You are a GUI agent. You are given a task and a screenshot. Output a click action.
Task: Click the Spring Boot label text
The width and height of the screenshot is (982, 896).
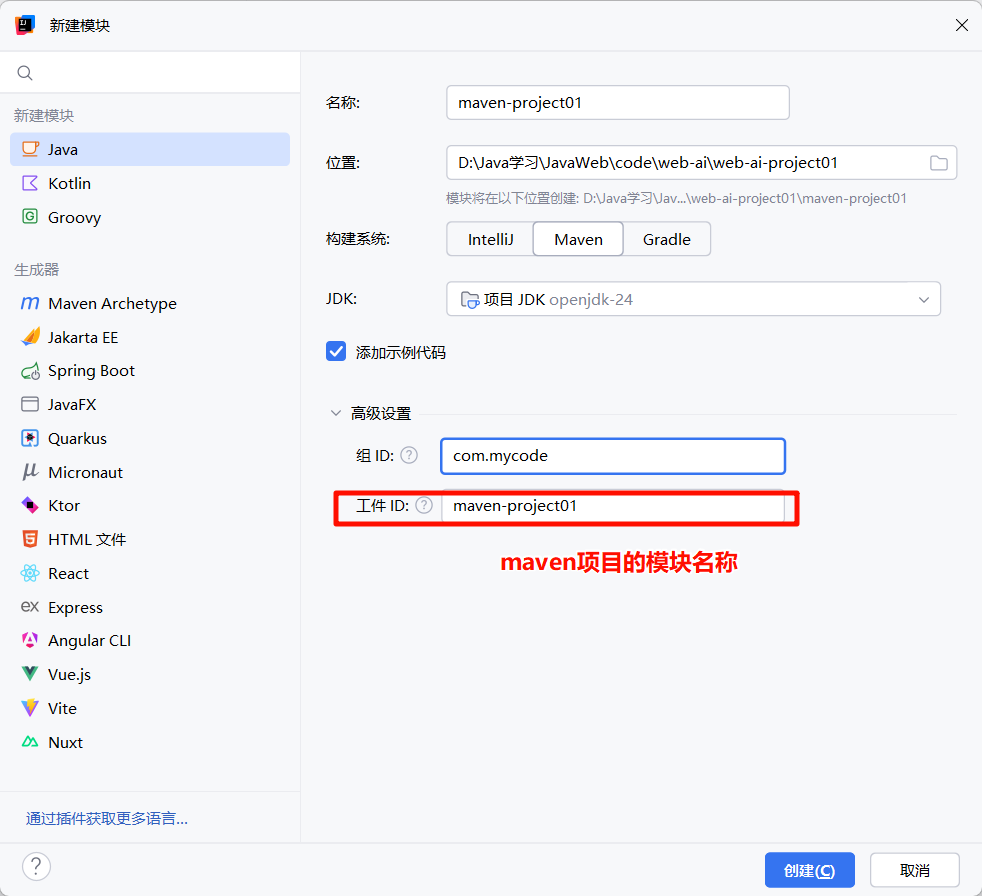pos(91,371)
